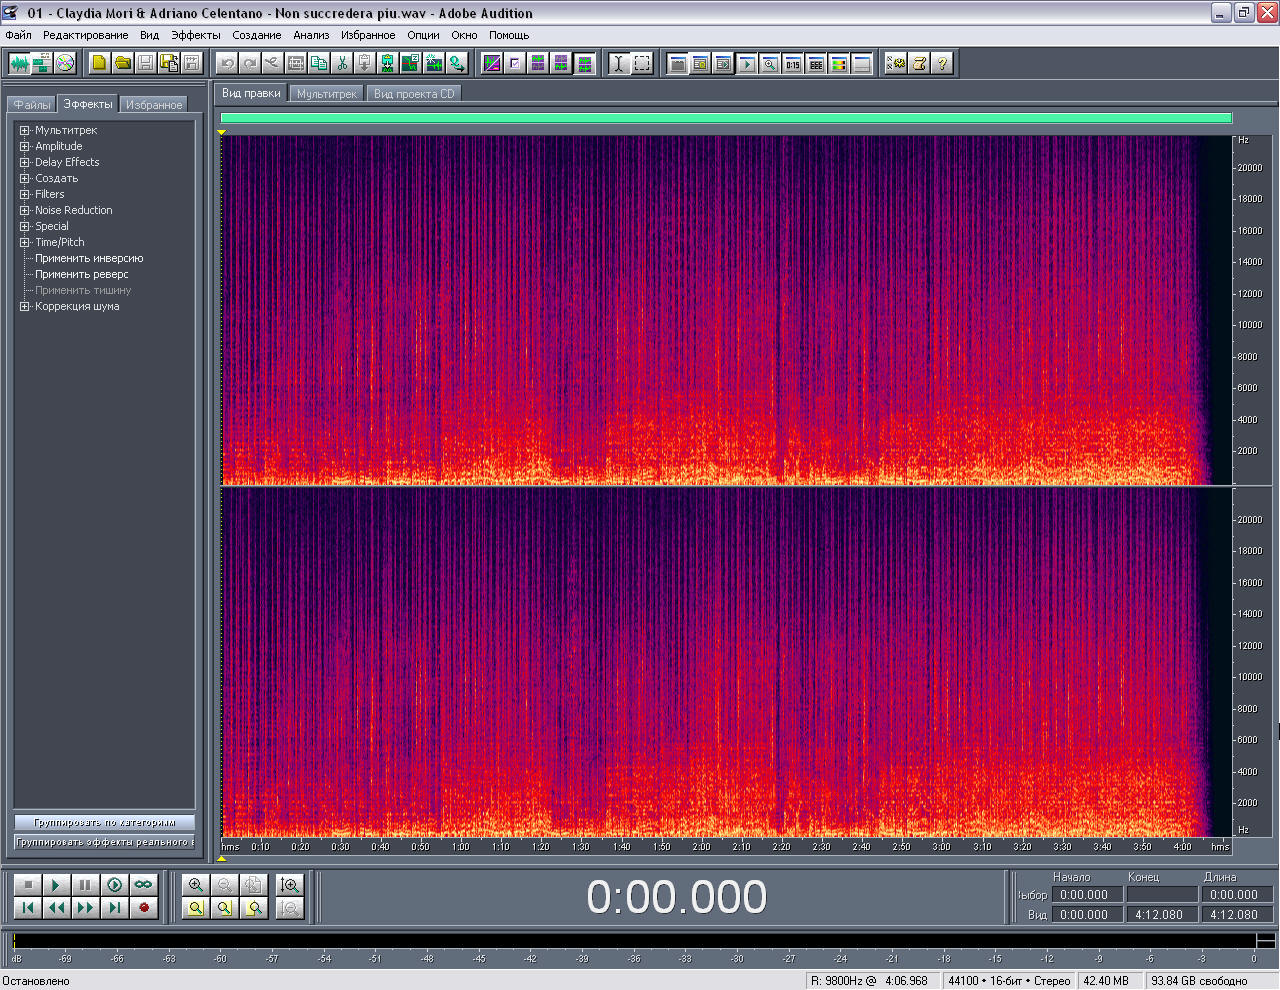Toggle the multitrack view icon in toolbar
The height and width of the screenshot is (990, 1280).
click(x=42, y=63)
